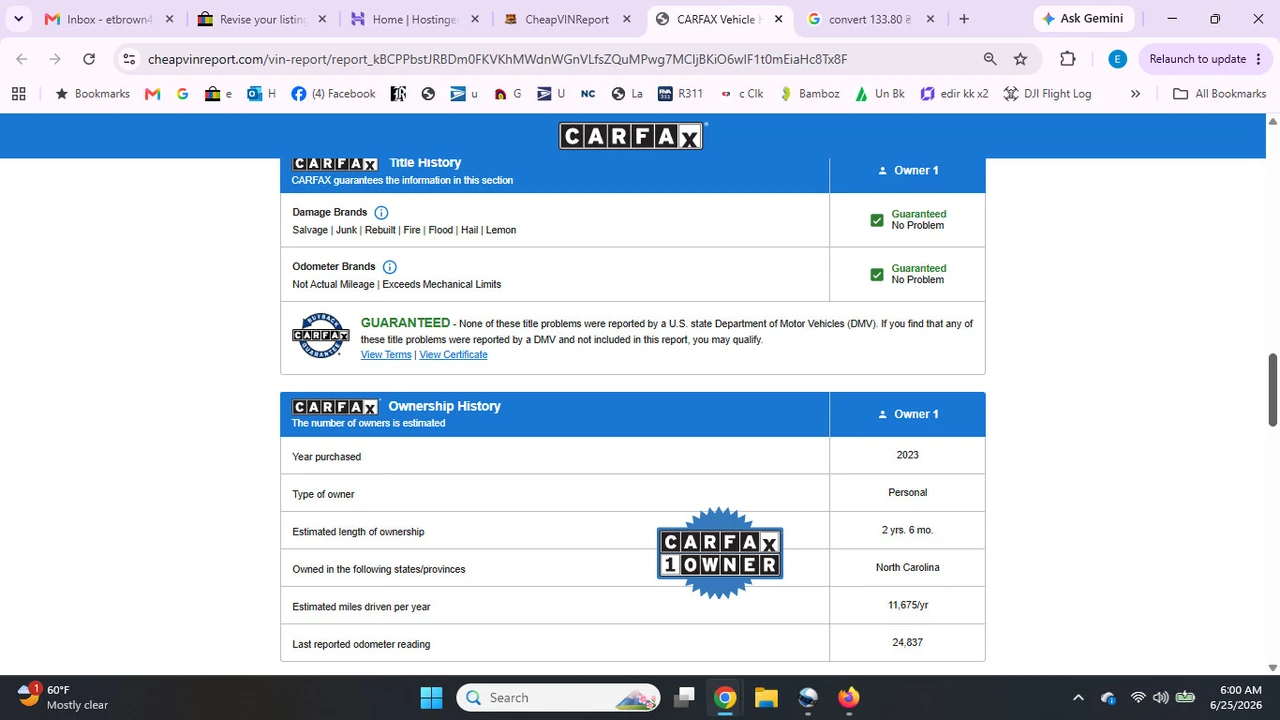Image resolution: width=1280 pixels, height=720 pixels.
Task: Open the All Bookmarks folder
Action: click(1220, 94)
